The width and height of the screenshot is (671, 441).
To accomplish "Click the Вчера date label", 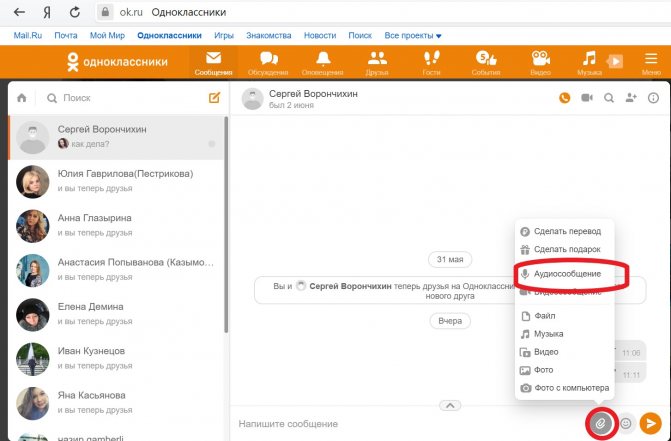I will tap(450, 321).
